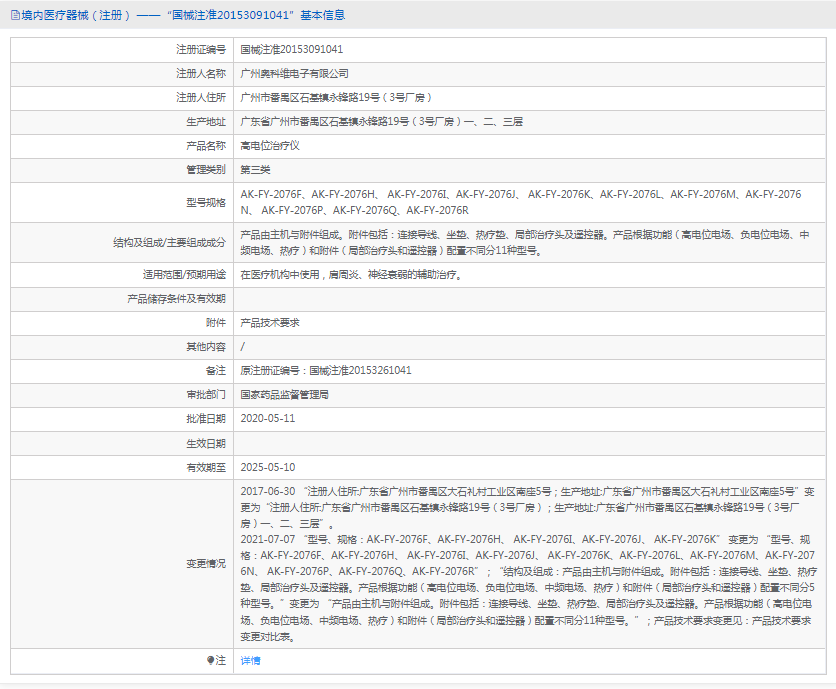Screen dimensions: 836x689
Task: Click the registration number value 国械注准20153091041
Action: (292, 50)
